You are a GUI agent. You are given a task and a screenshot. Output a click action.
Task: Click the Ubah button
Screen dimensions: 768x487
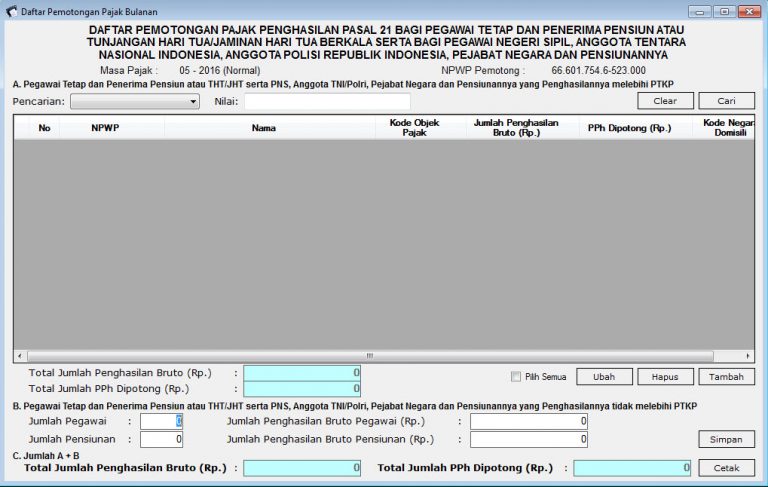click(604, 377)
